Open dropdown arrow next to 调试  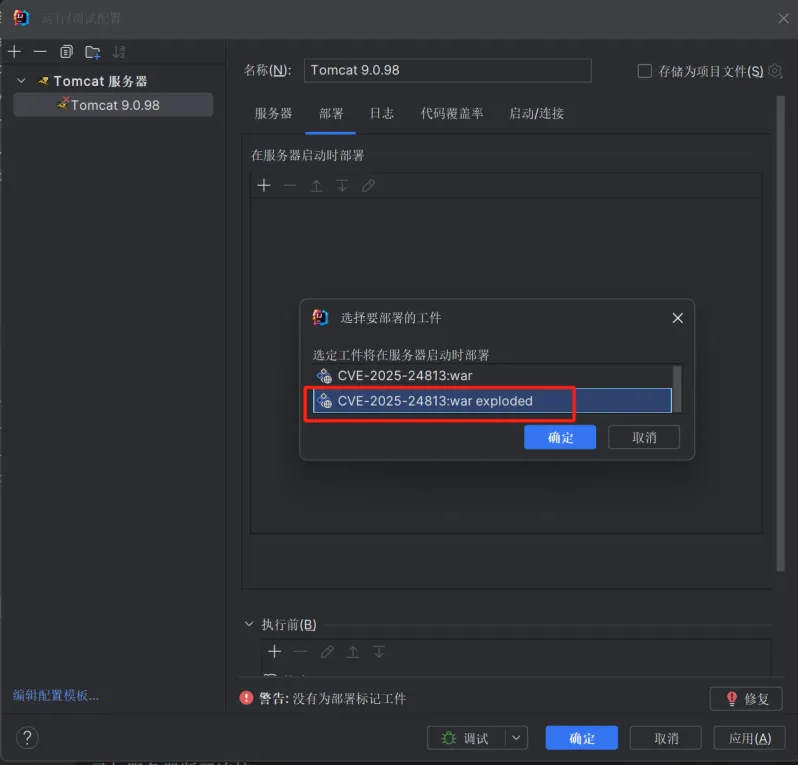pos(516,738)
